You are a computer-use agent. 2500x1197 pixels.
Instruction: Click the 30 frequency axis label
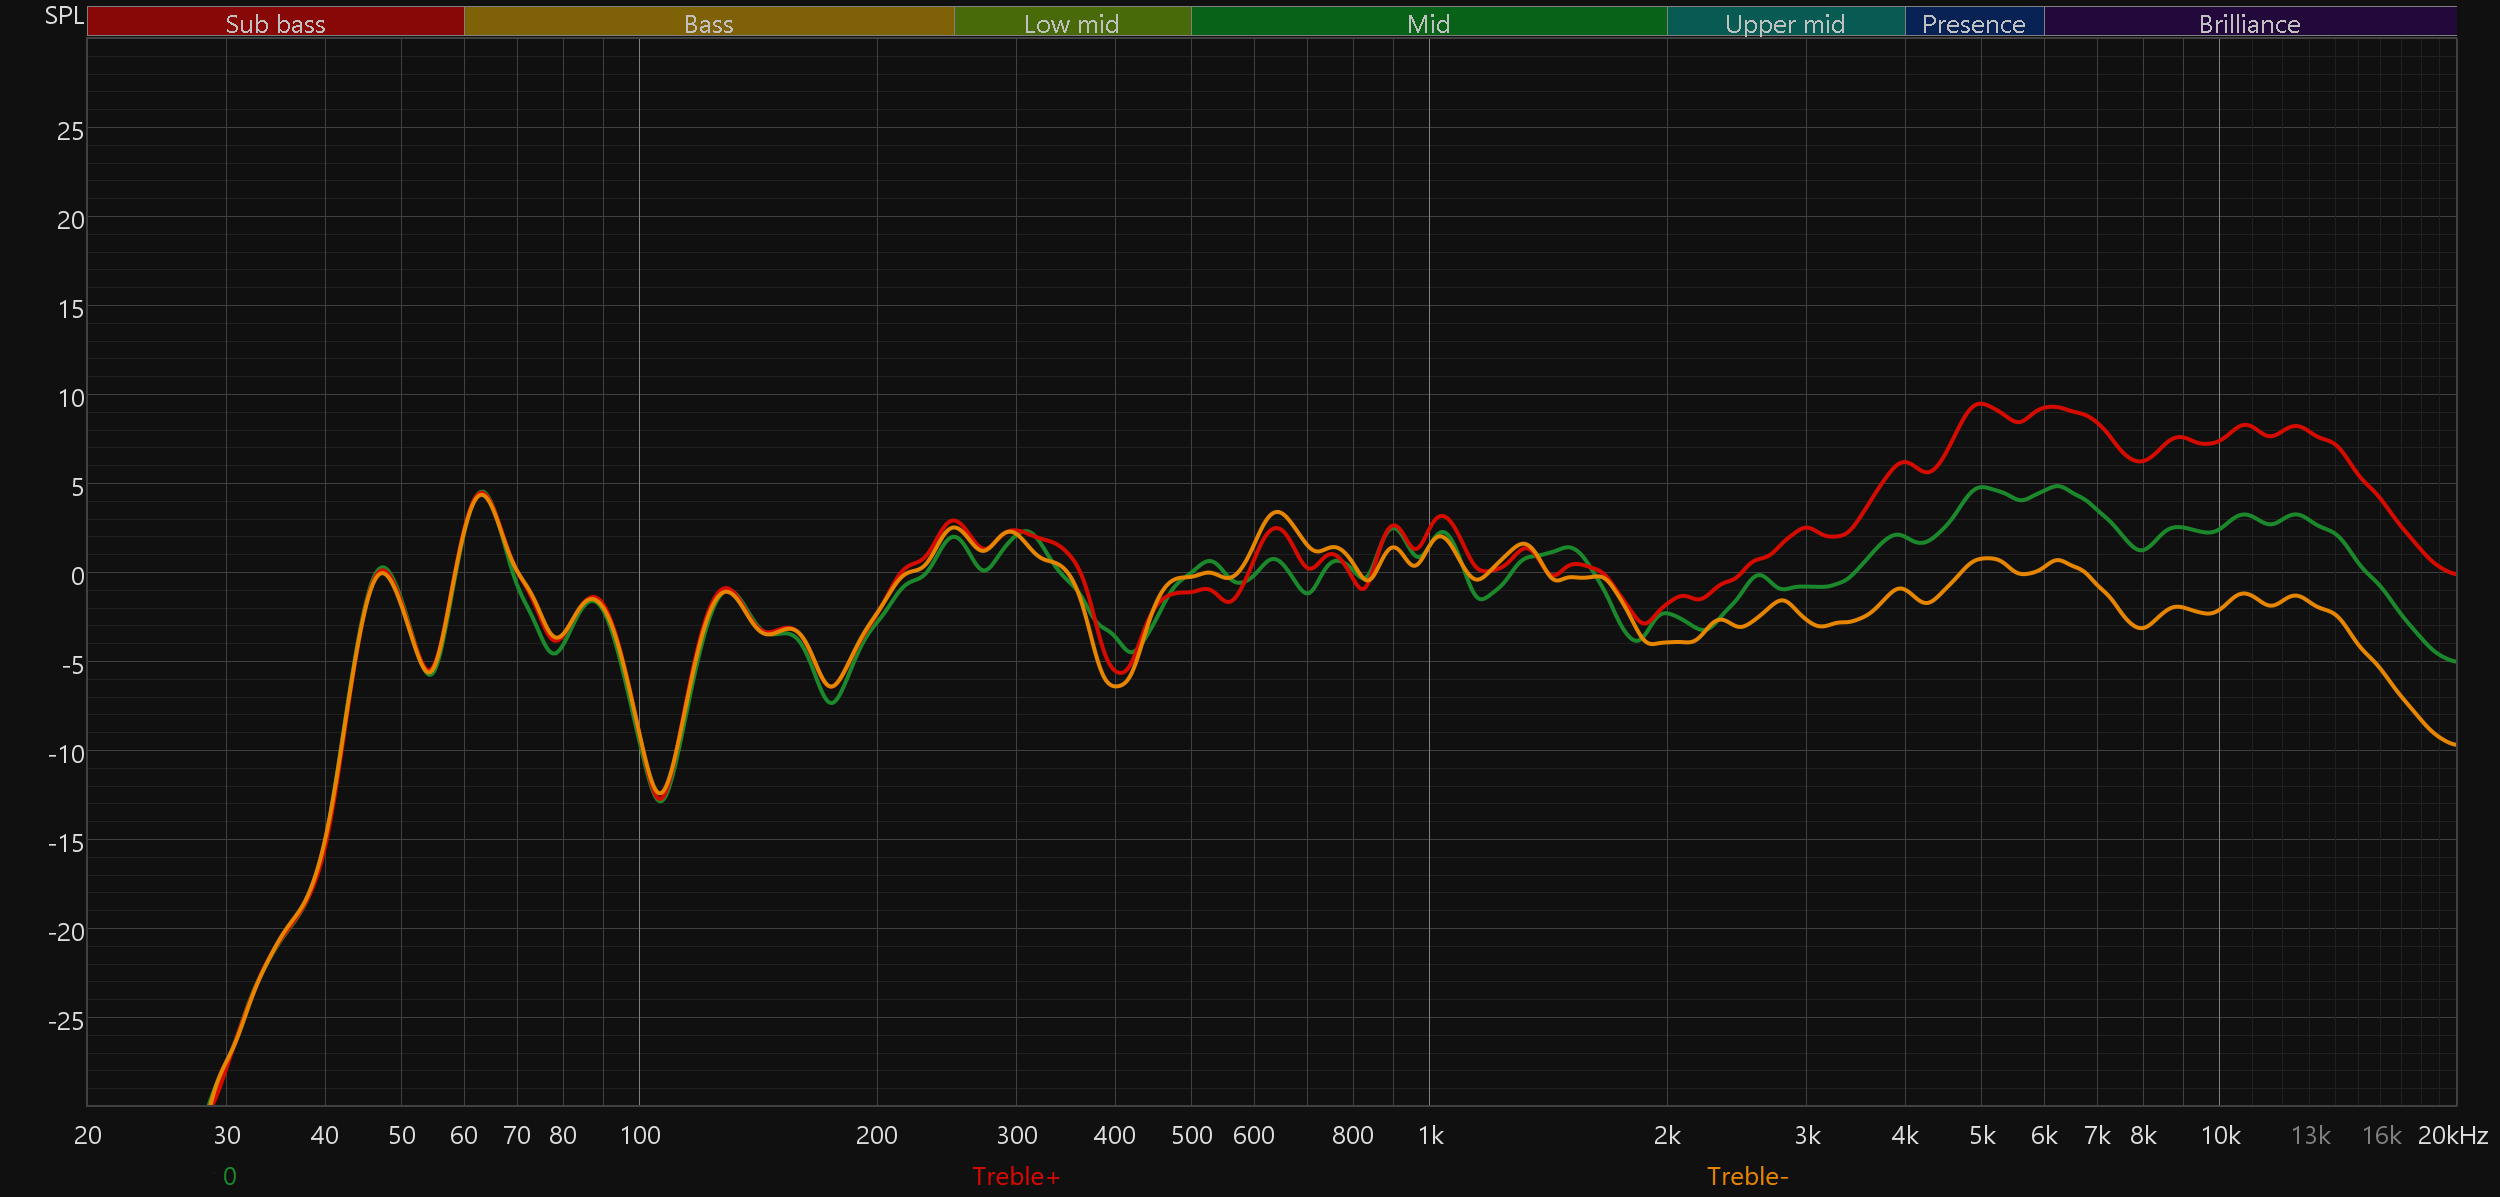pyautogui.click(x=227, y=1135)
